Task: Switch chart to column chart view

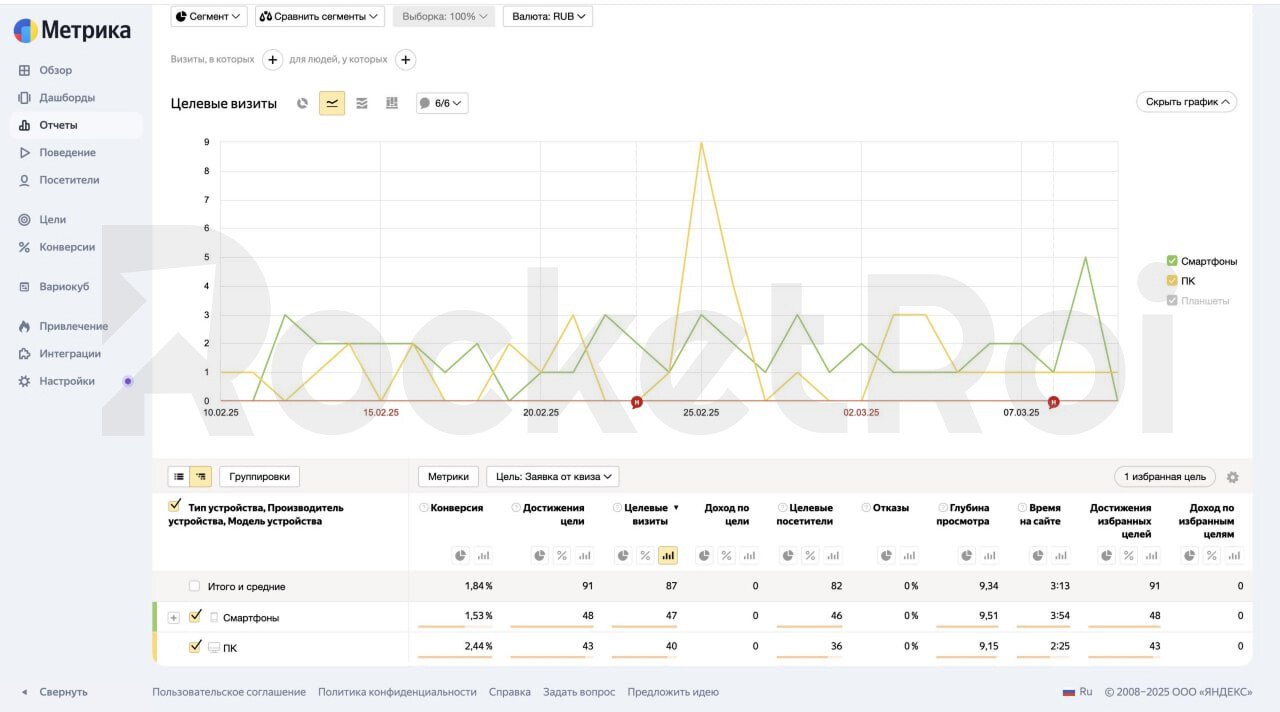Action: click(x=392, y=103)
